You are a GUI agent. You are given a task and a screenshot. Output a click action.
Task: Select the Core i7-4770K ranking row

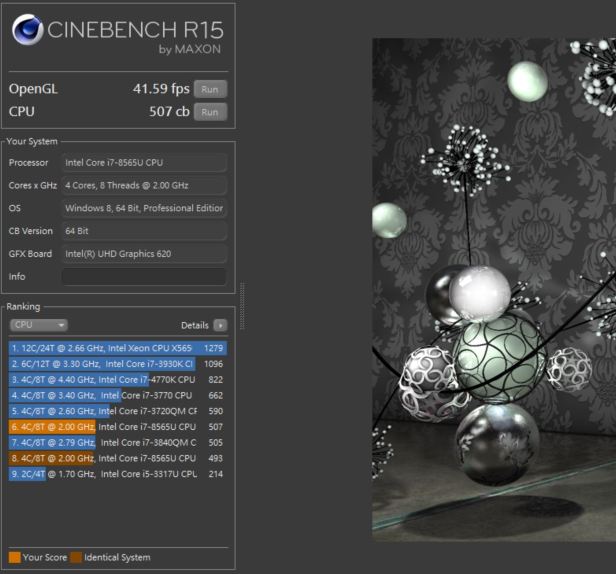[x=117, y=380]
